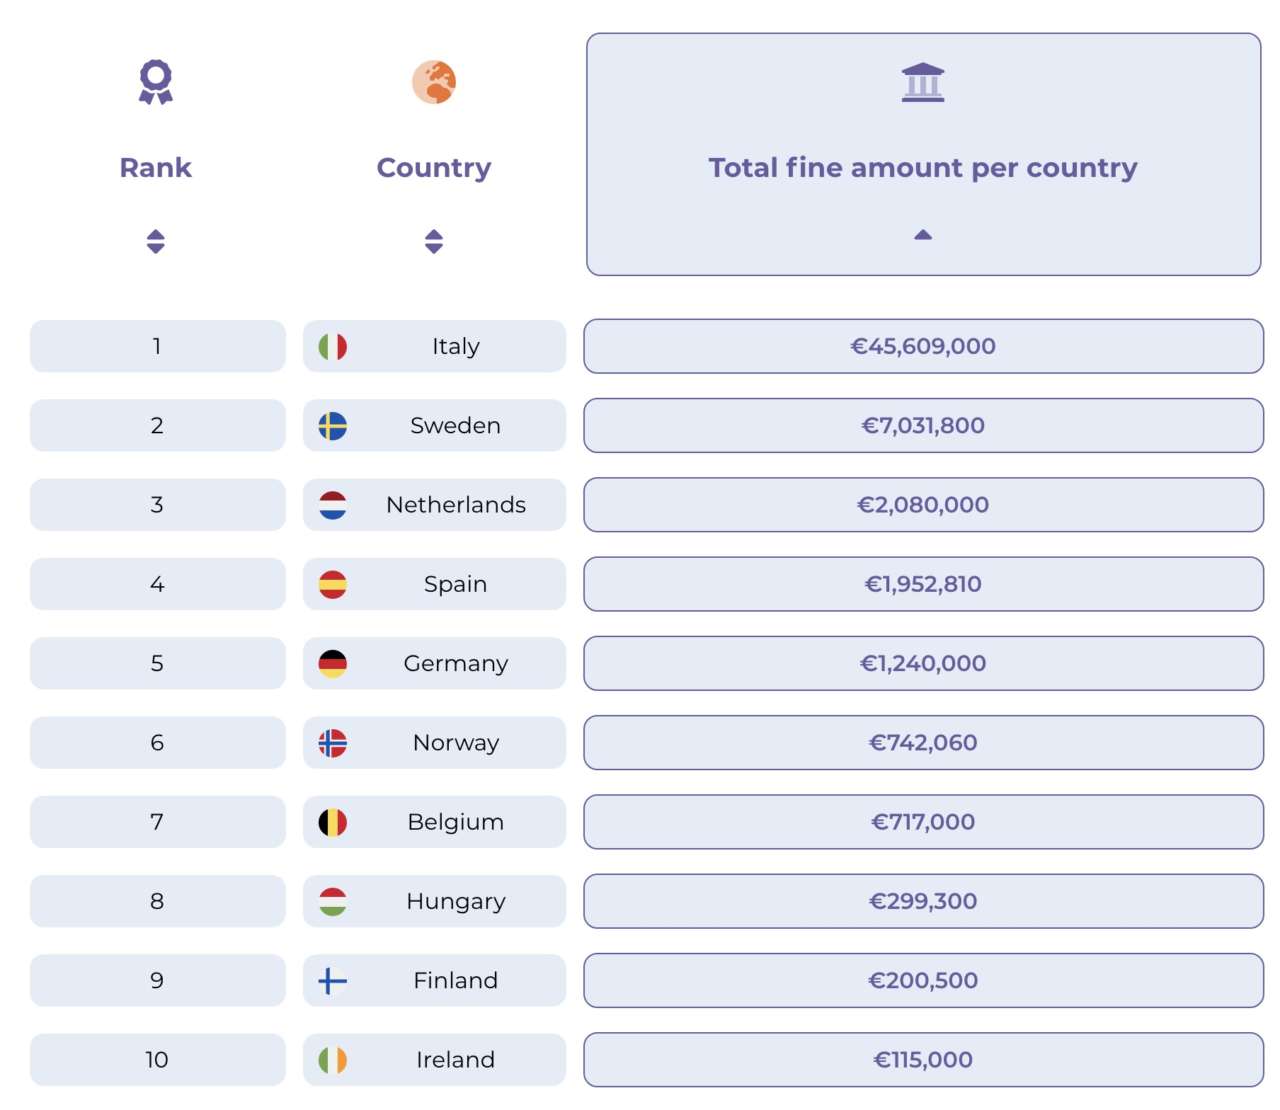
Task: Toggle sort arrows under Country
Action: (x=434, y=241)
